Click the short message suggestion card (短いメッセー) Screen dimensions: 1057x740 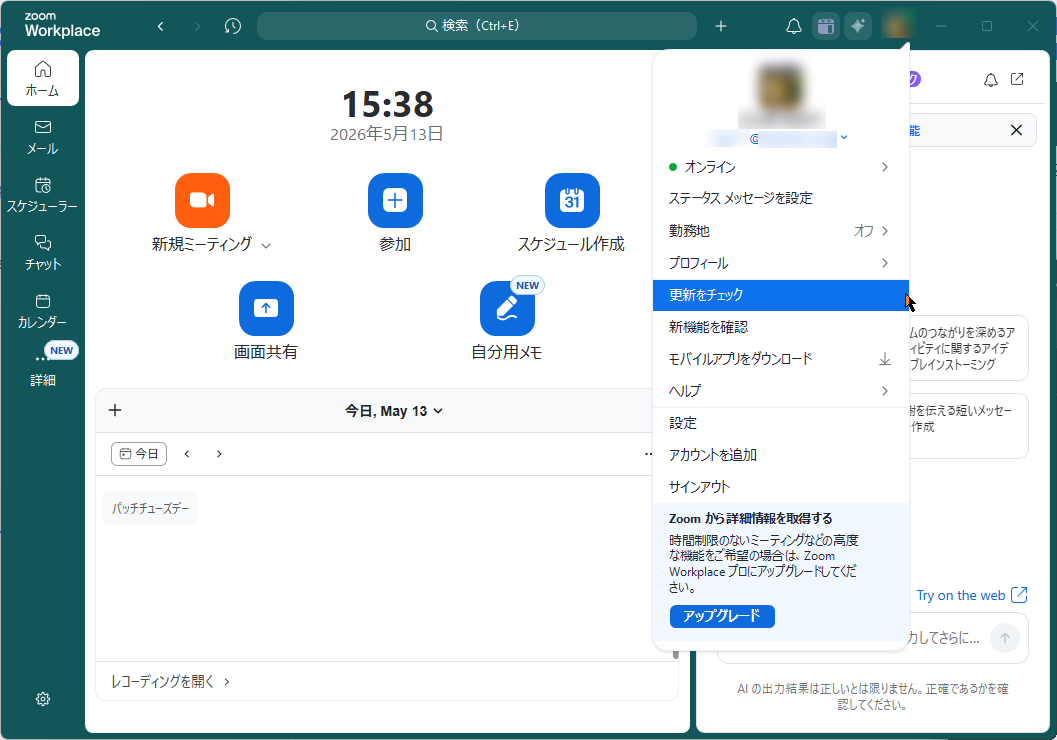tap(968, 426)
